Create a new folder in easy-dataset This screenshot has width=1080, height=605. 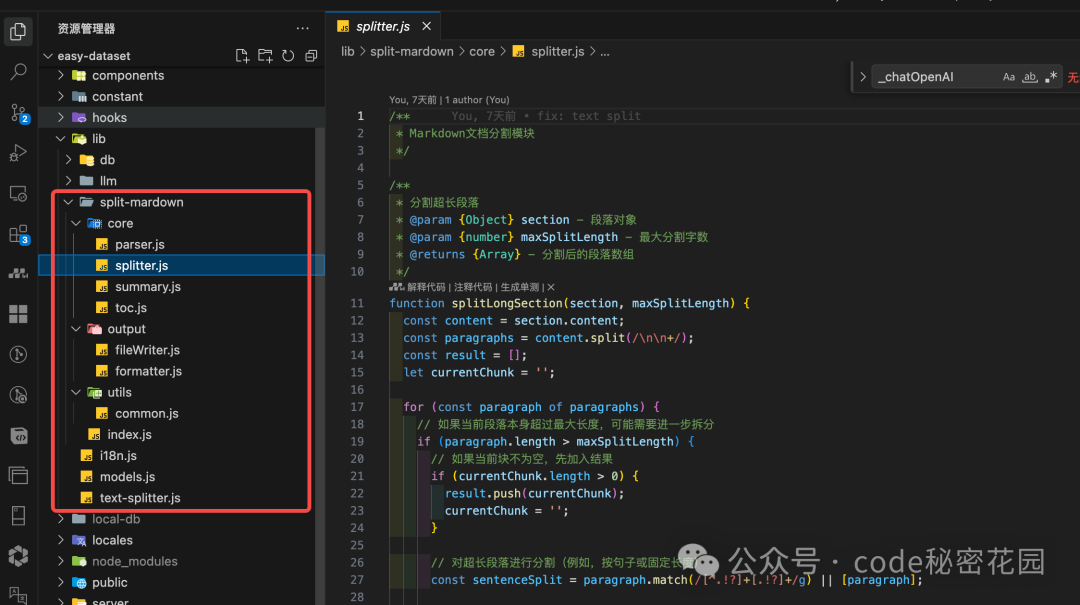coord(265,56)
